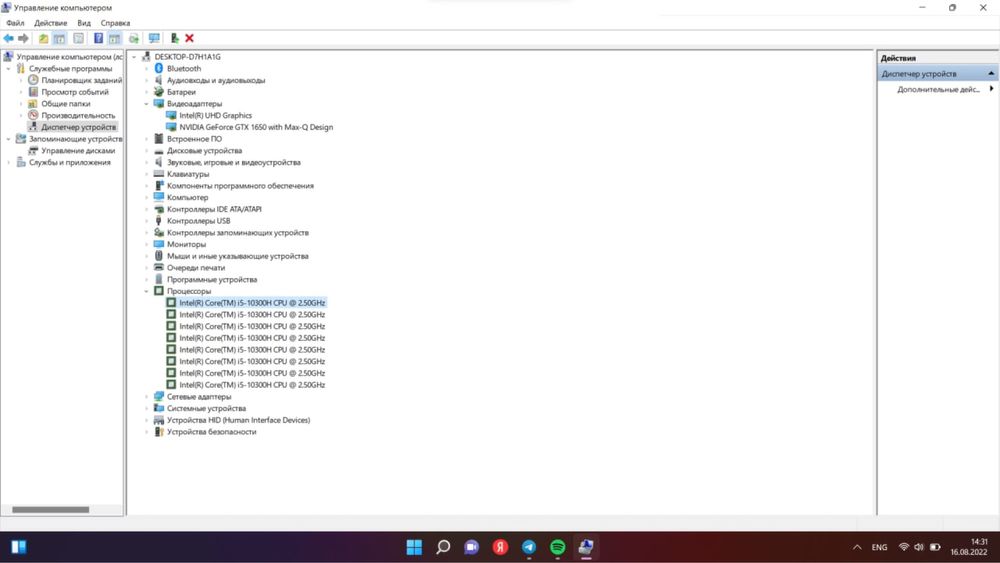
Task: Open the Действие menu
Action: [50, 23]
